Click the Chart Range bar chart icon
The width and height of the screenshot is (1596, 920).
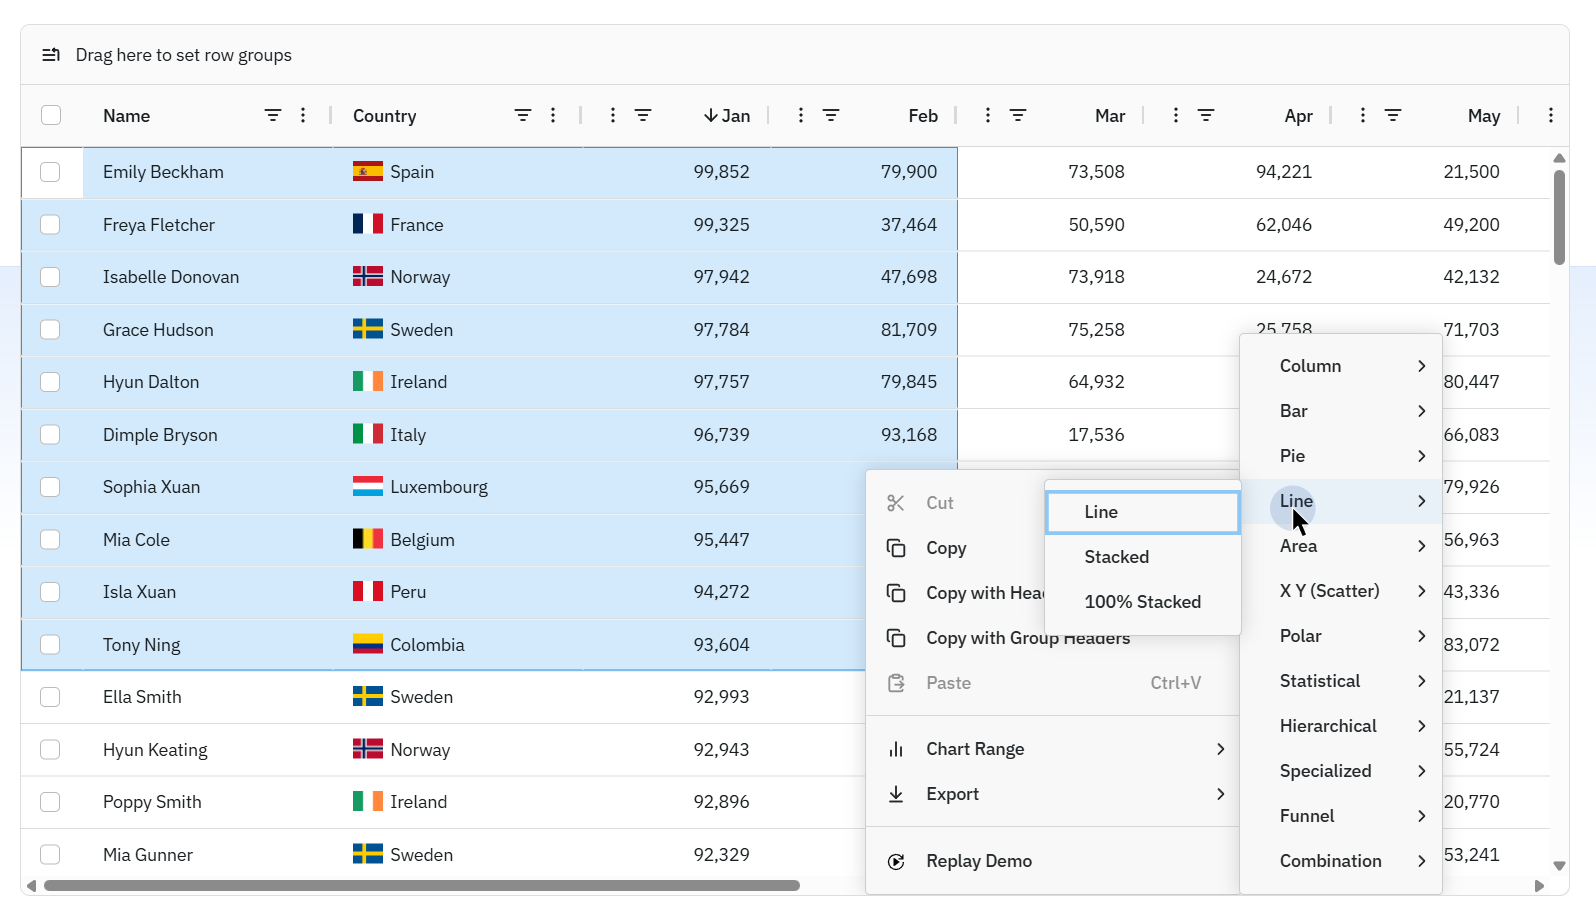896,749
